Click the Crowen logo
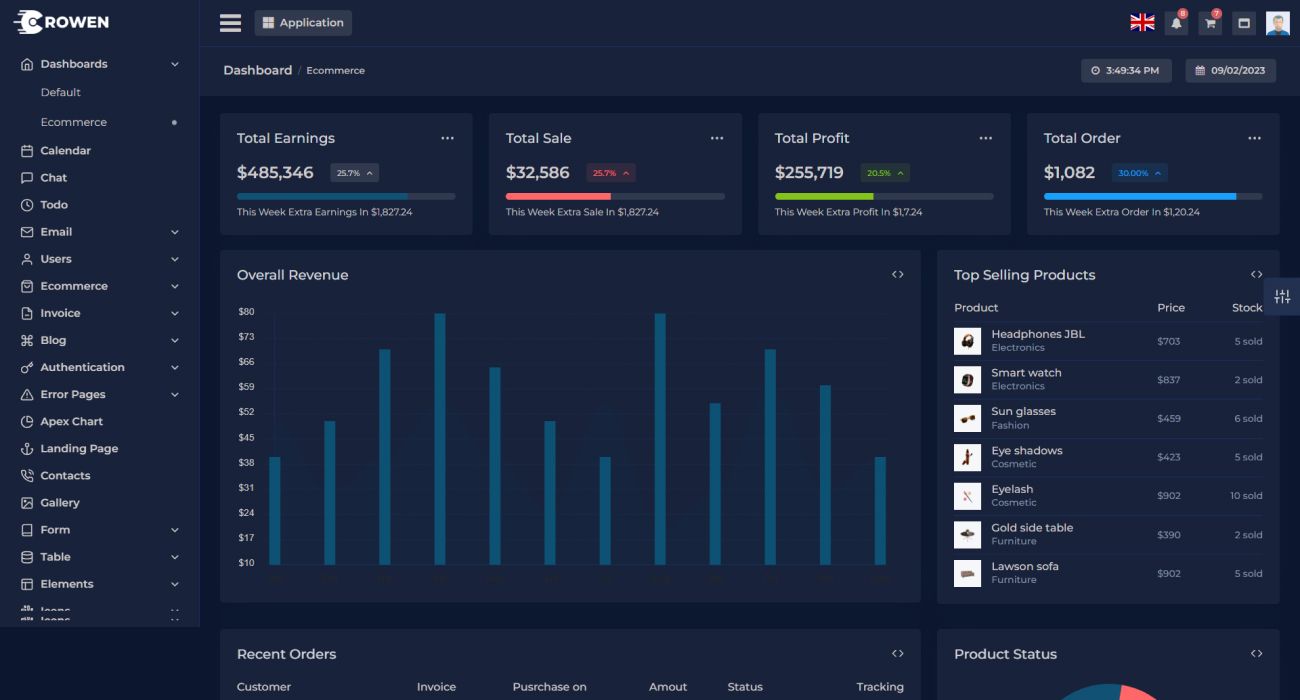Screen dimensions: 1300x700 [62, 22]
